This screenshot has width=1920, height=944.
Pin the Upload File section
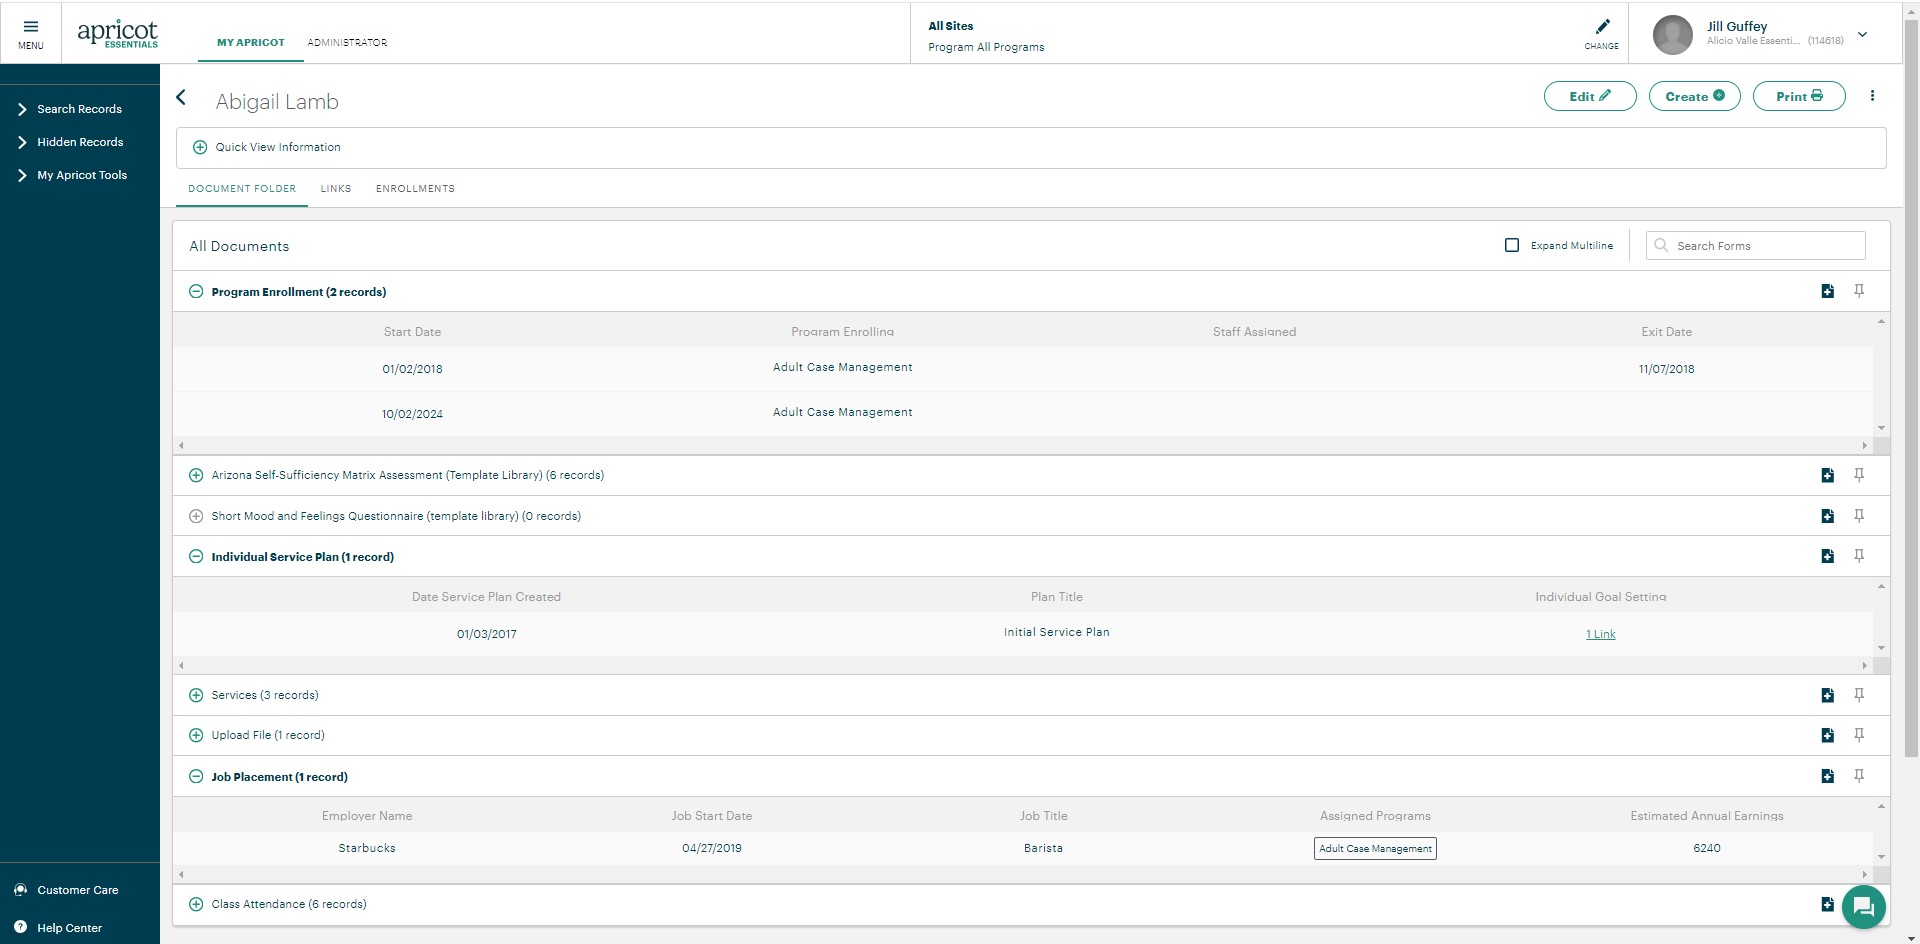1859,735
